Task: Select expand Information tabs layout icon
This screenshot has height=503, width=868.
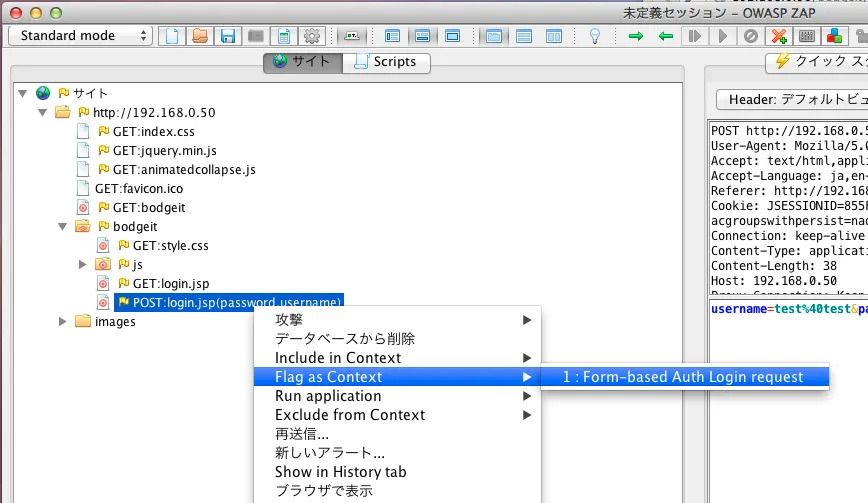Action: 422,36
